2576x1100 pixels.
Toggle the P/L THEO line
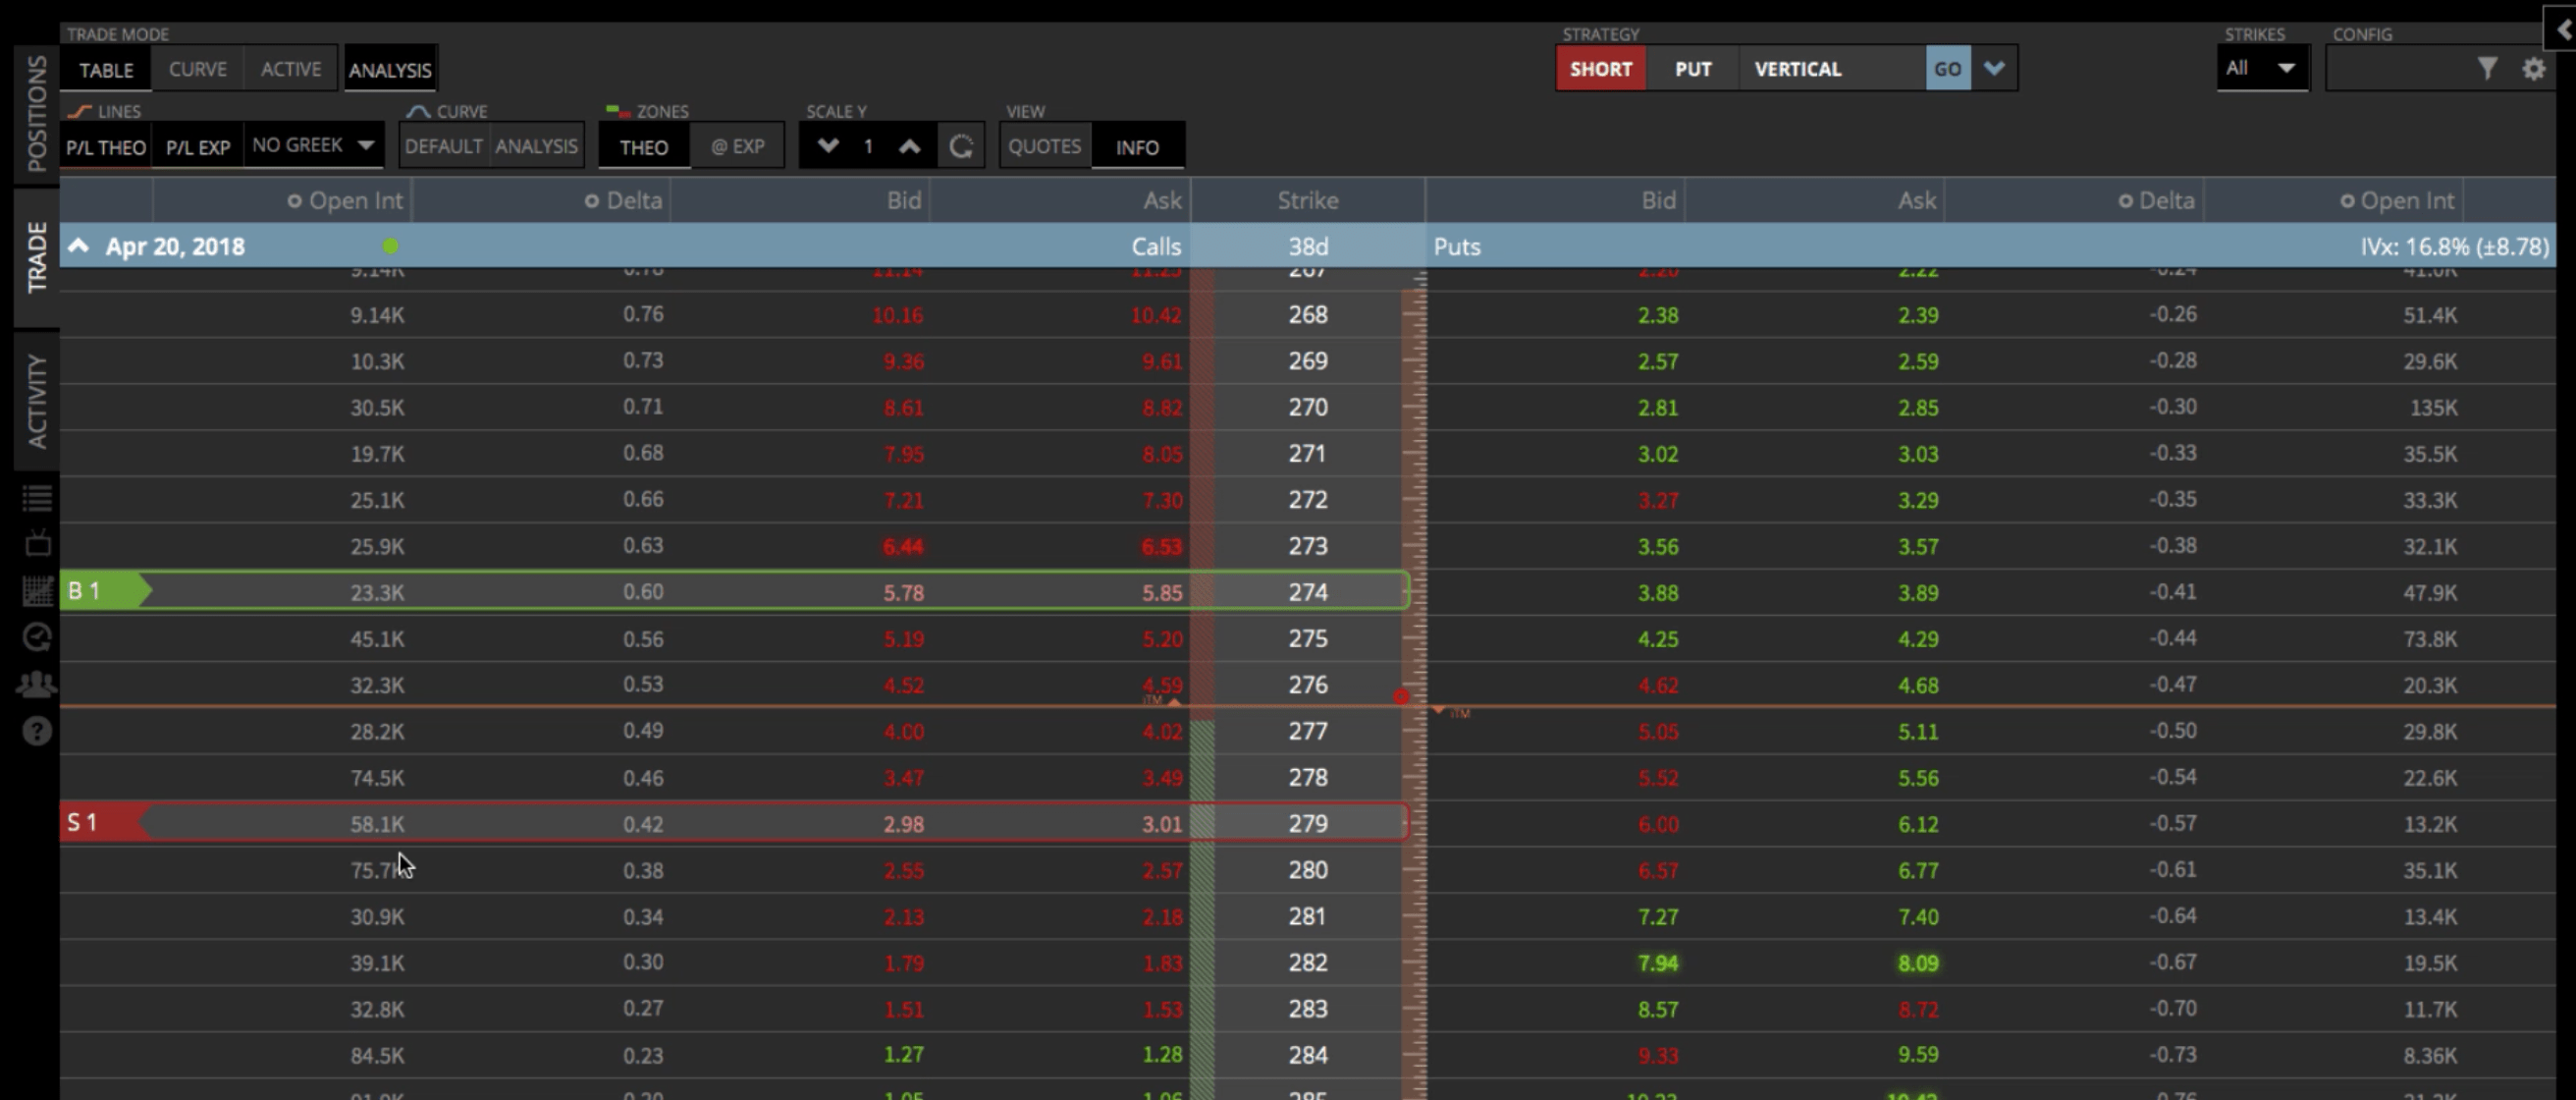pyautogui.click(x=106, y=147)
